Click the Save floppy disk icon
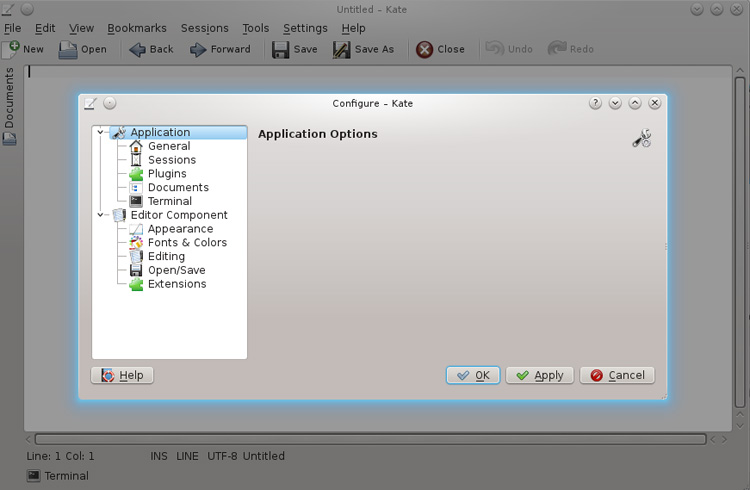750x490 pixels. 280,49
